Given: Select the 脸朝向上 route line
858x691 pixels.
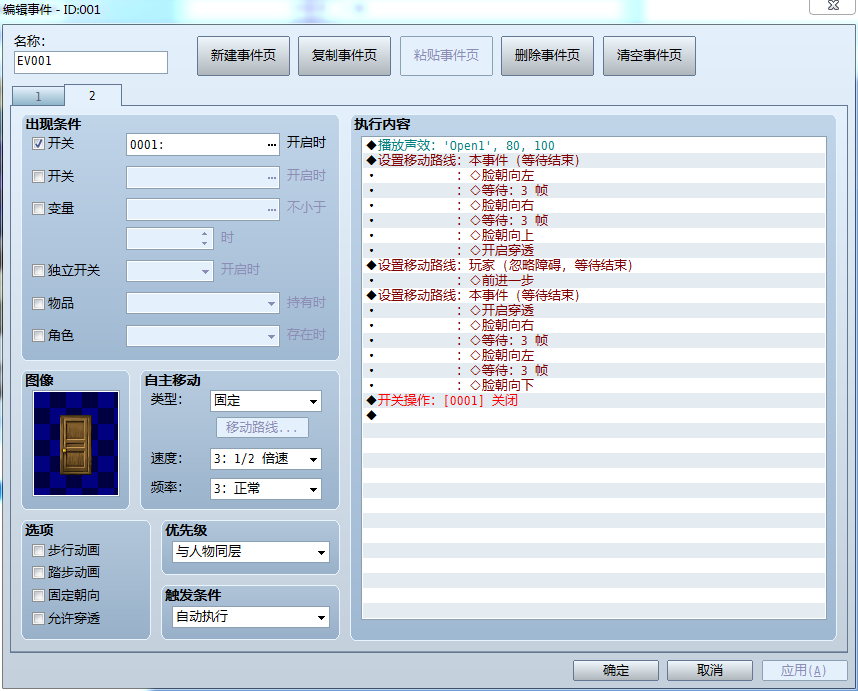Looking at the screenshot, I should [594, 235].
